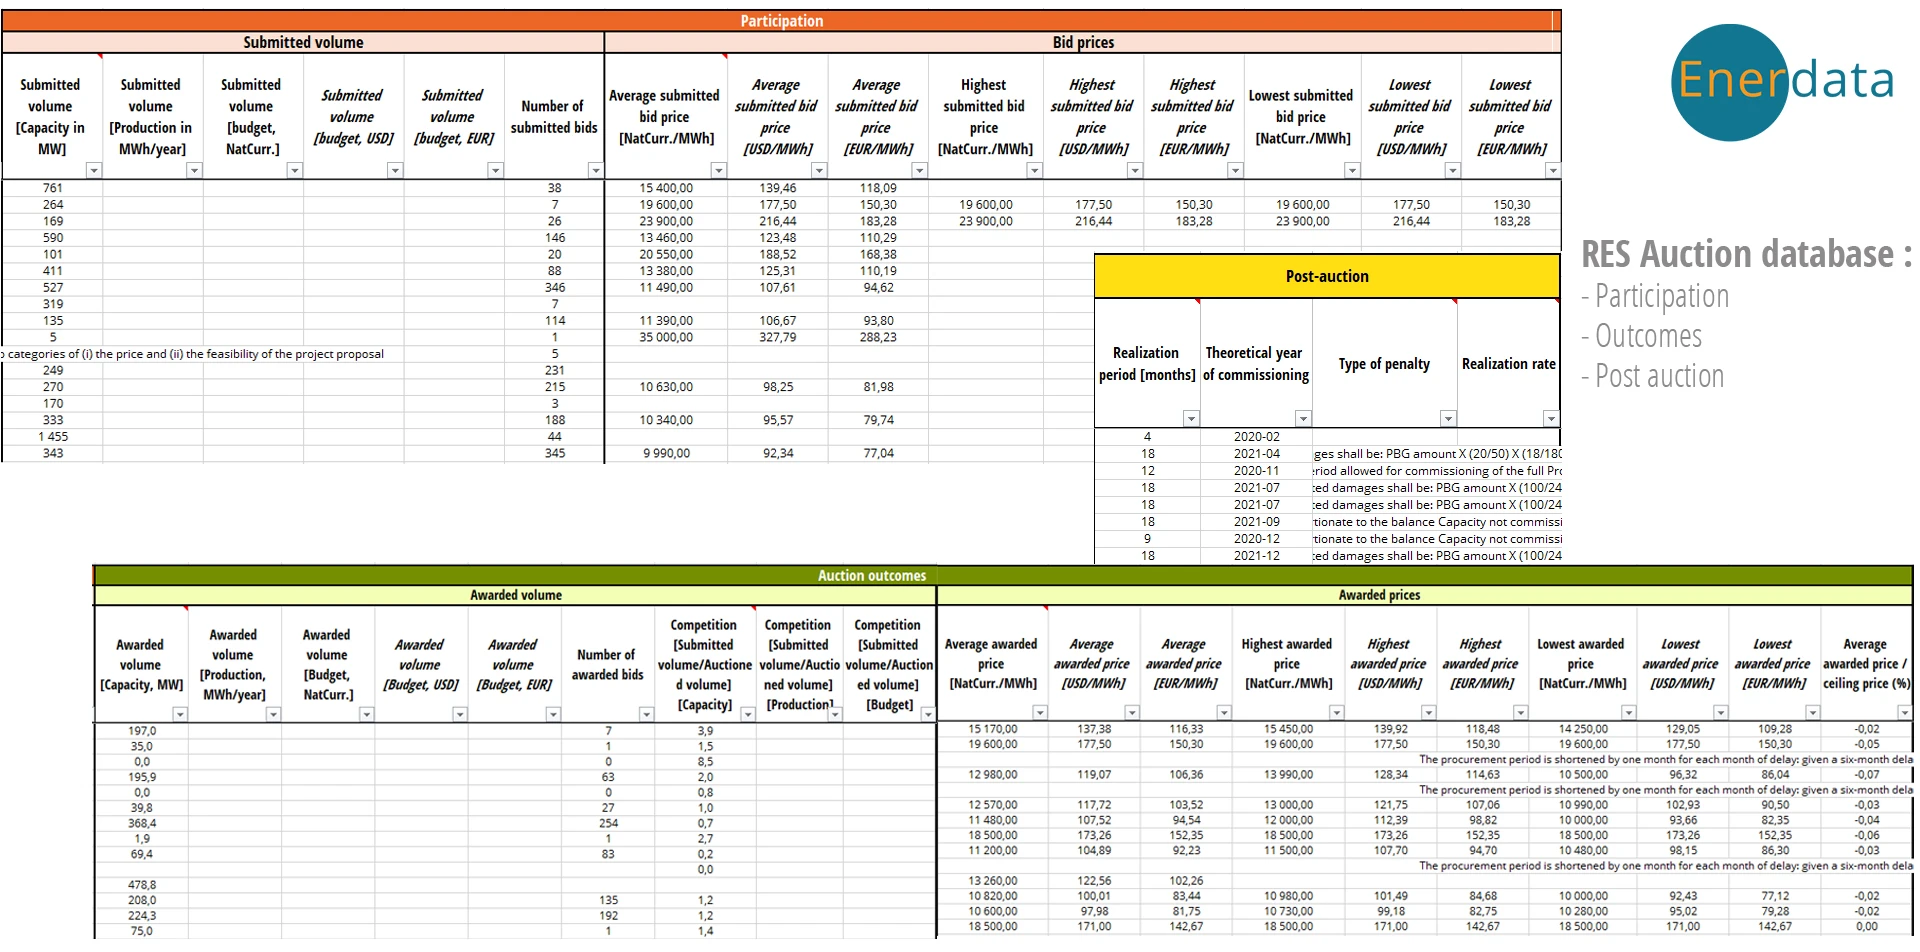Select the orange Participation banner header
1920x952 pixels.
(x=781, y=21)
